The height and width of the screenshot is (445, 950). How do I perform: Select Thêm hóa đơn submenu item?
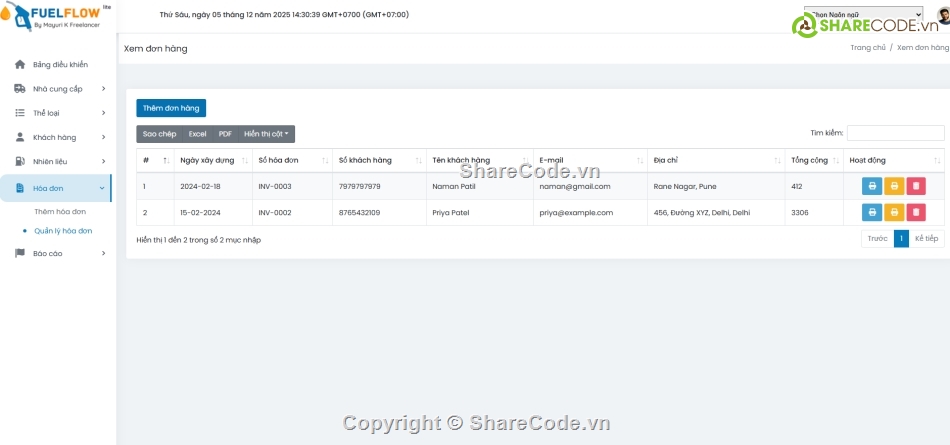(x=60, y=212)
